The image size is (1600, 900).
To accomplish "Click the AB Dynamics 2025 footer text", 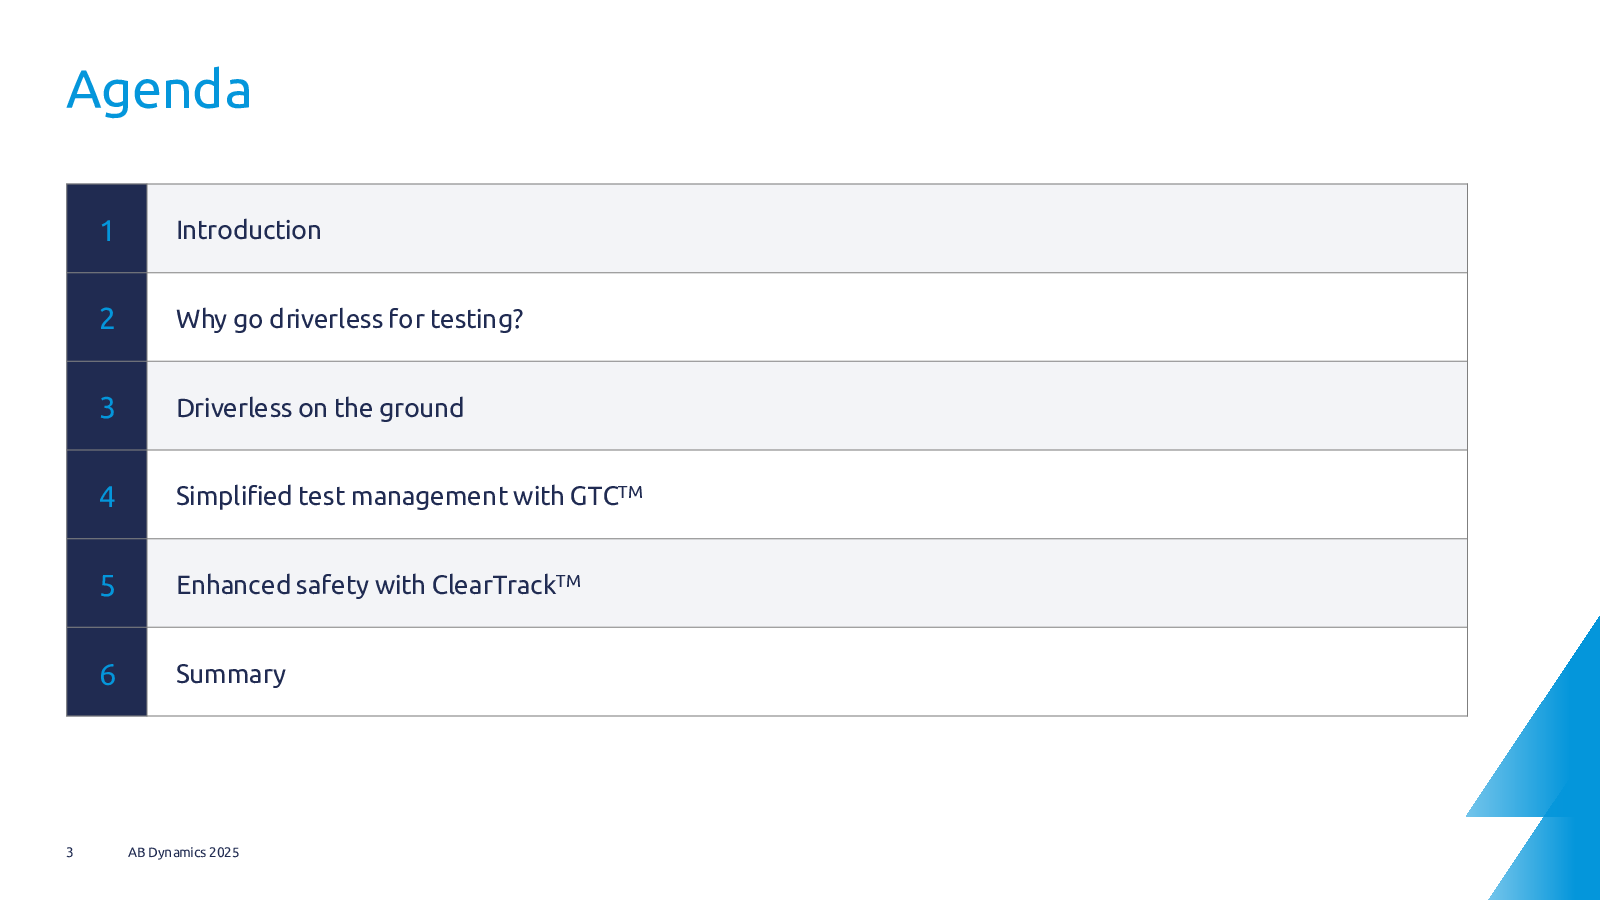I will tap(184, 853).
